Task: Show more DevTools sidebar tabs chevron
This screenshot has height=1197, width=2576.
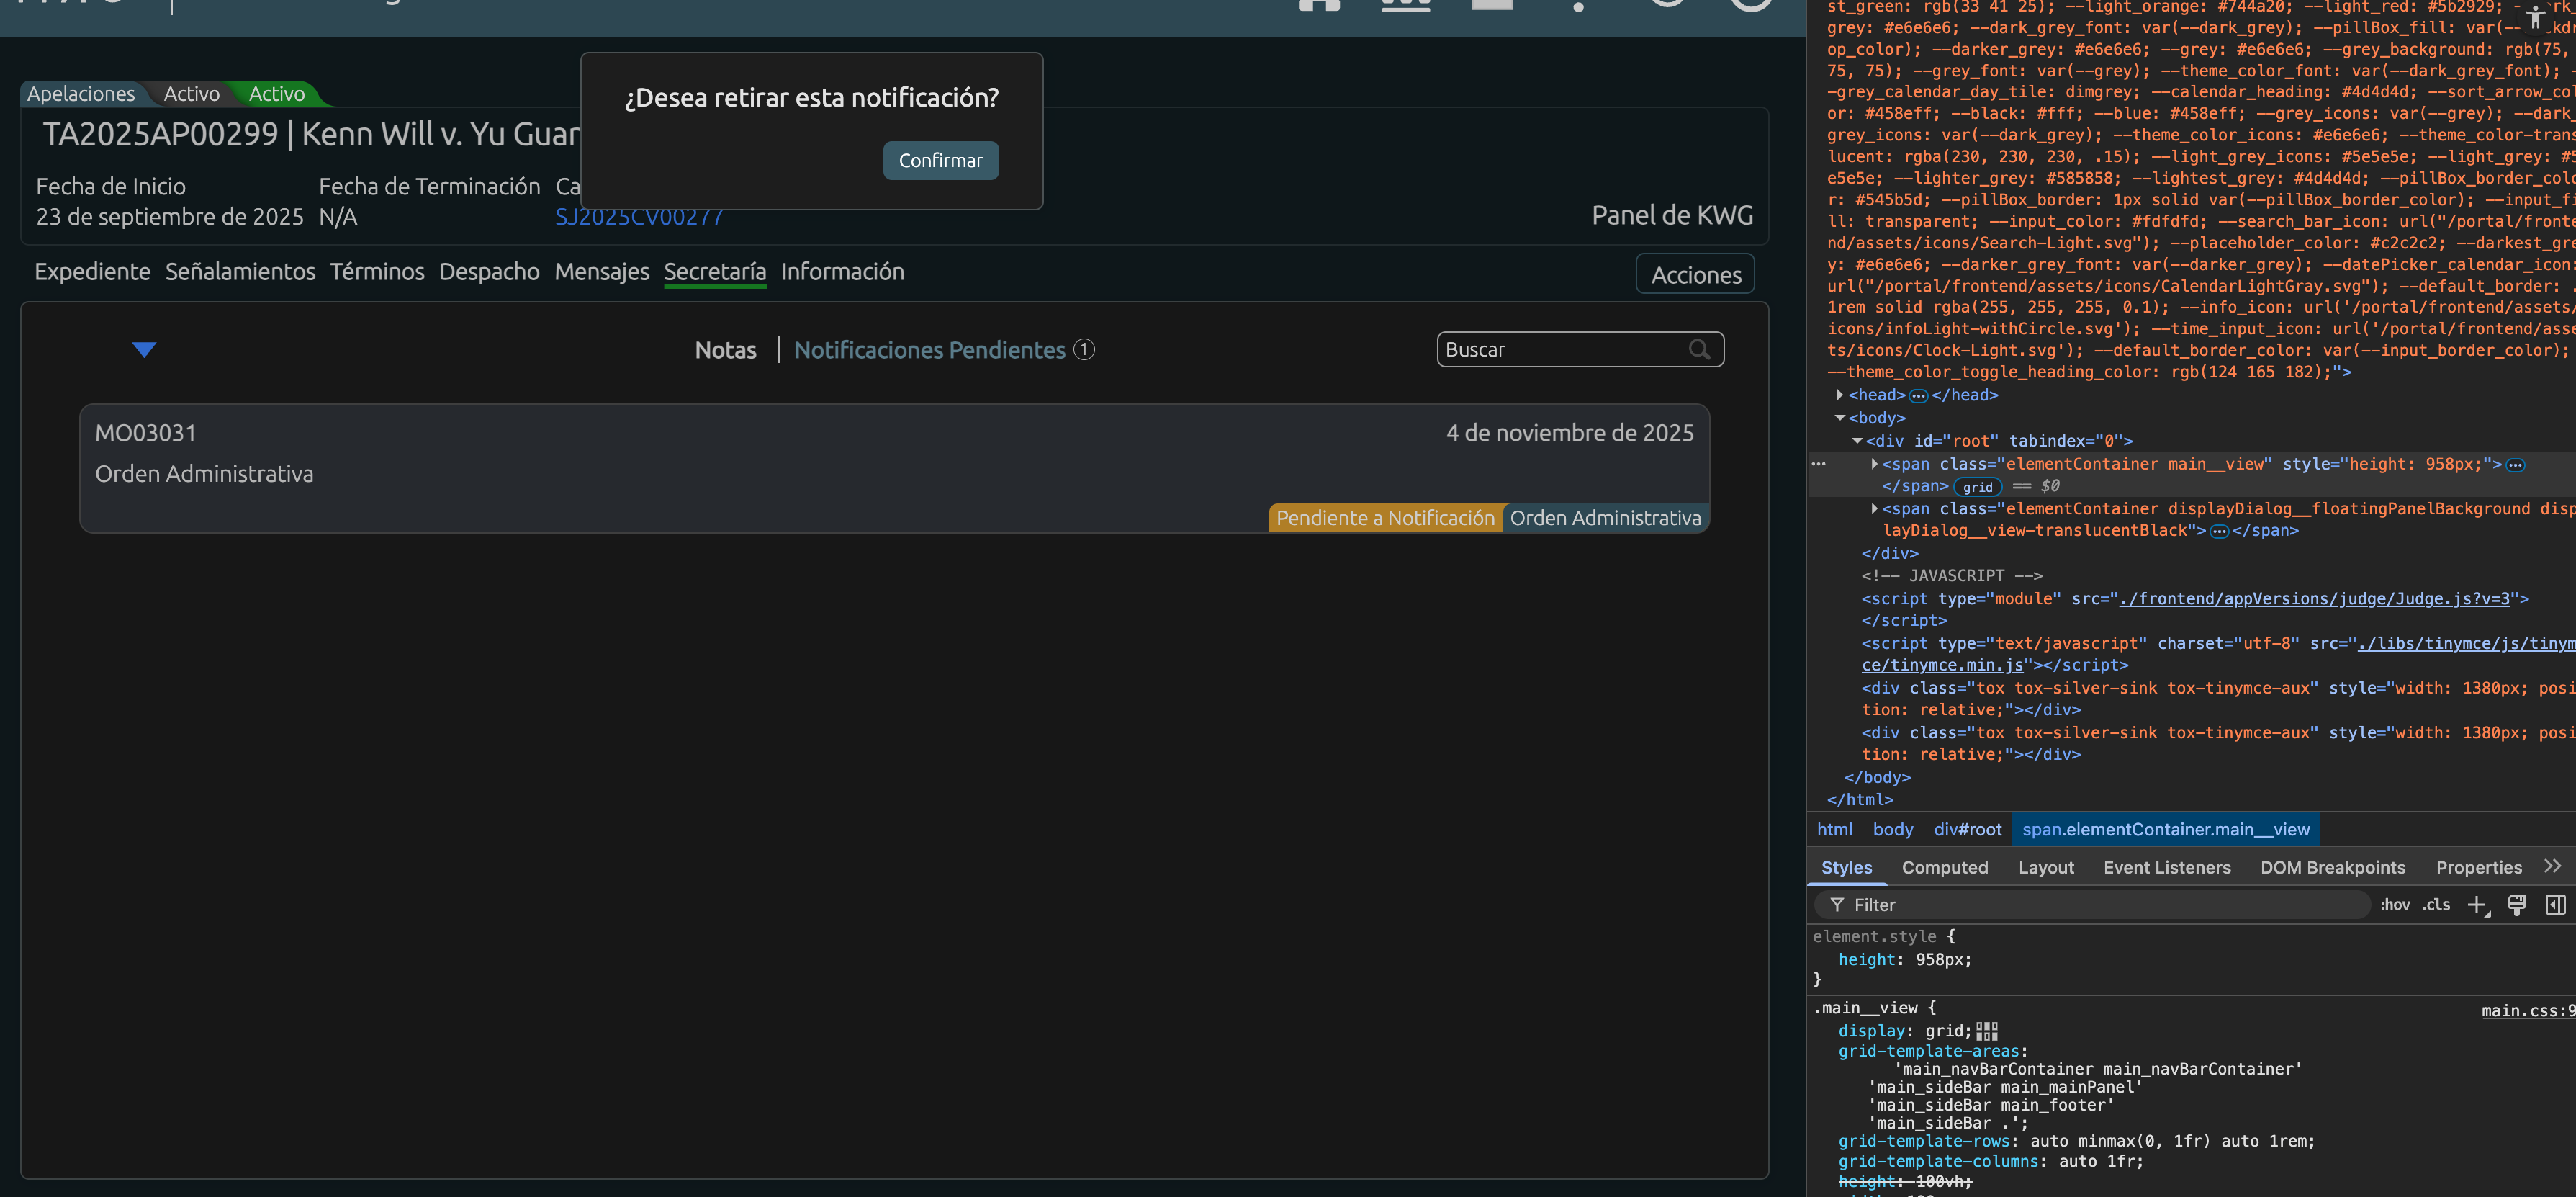Action: pos(2553,866)
